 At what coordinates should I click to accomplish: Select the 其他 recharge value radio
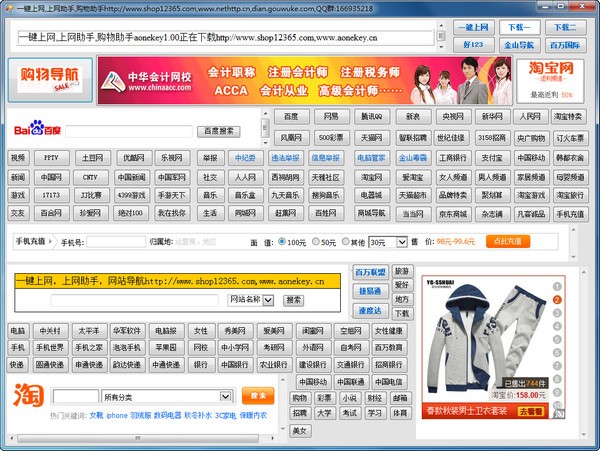(x=346, y=241)
